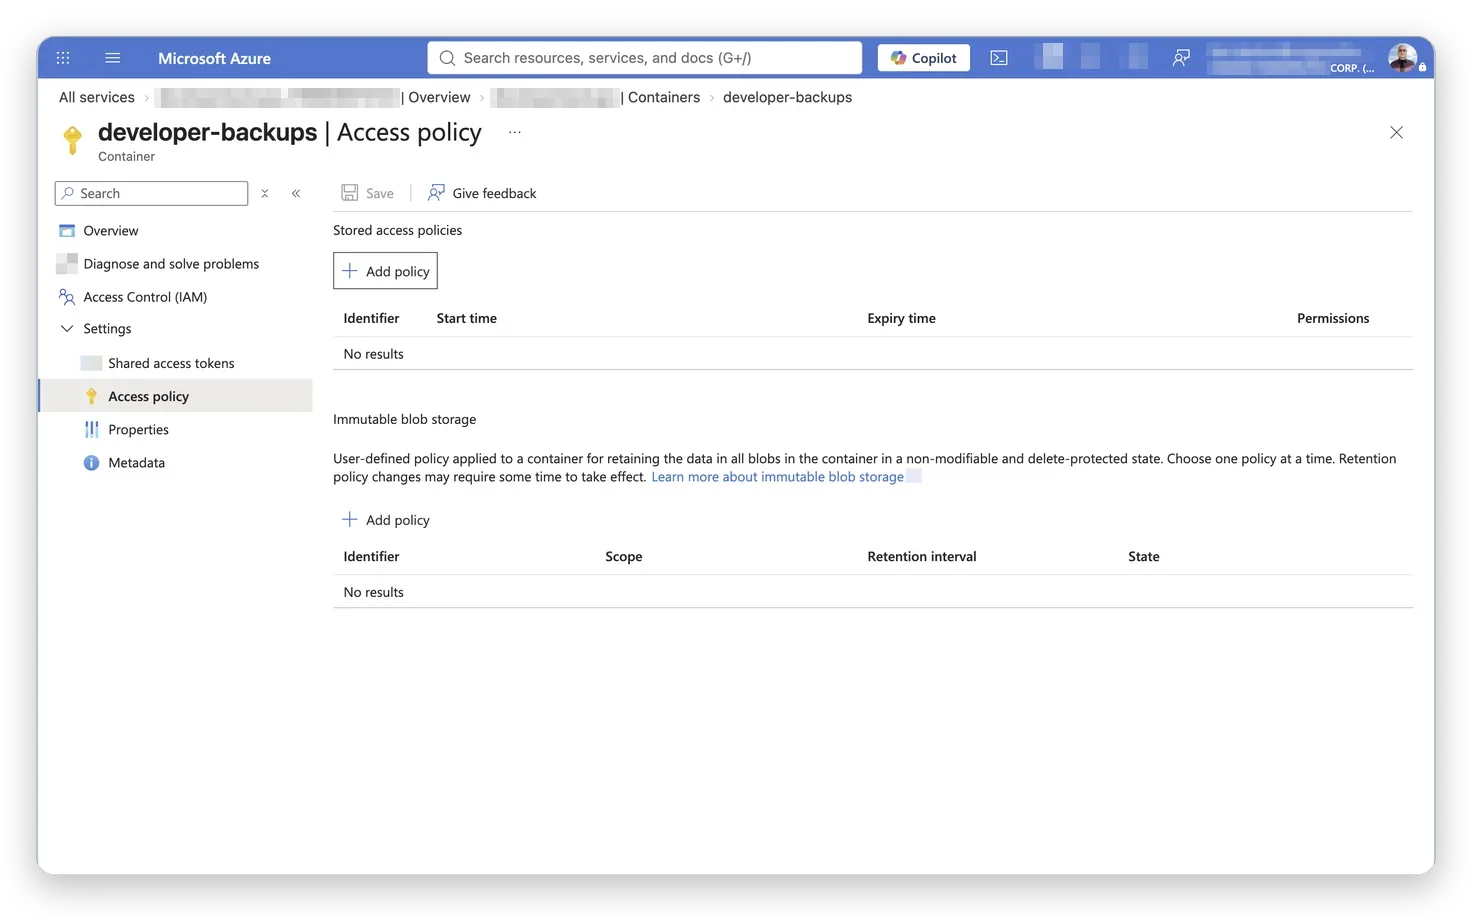Click the Save toolbar button
This screenshot has height=919, width=1472.
click(368, 193)
